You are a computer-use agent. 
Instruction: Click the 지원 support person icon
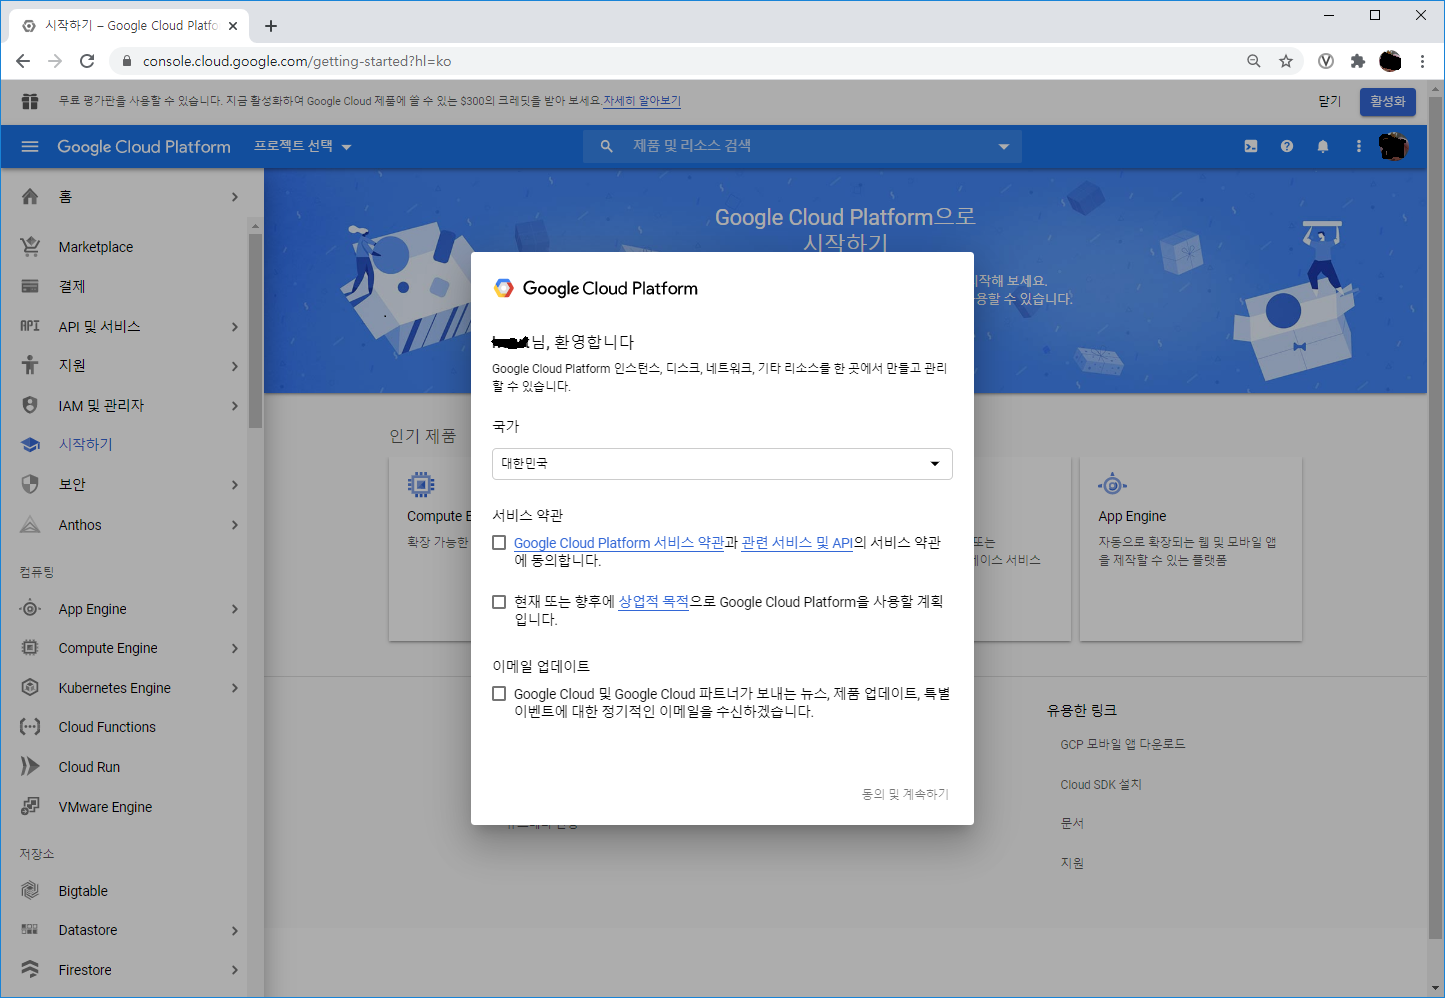tap(30, 365)
